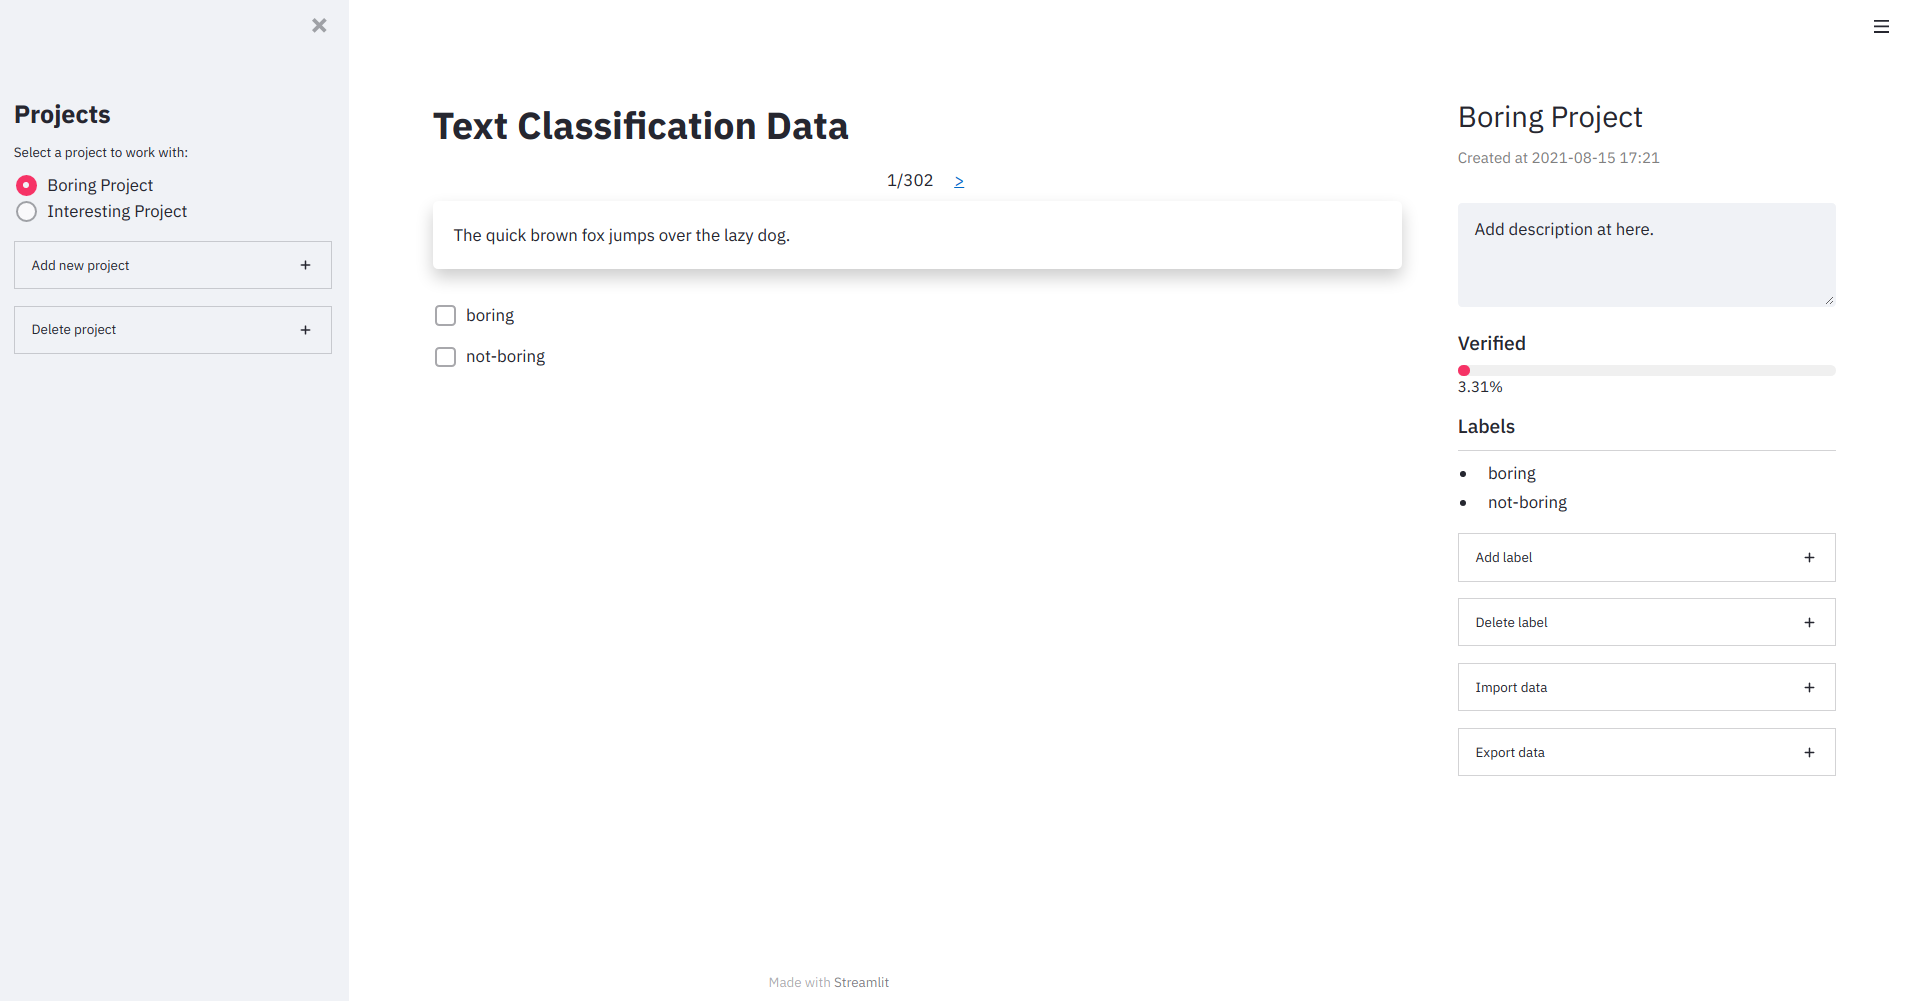1914x1001 pixels.
Task: Open the hamburger menu at top right
Action: point(1881,27)
